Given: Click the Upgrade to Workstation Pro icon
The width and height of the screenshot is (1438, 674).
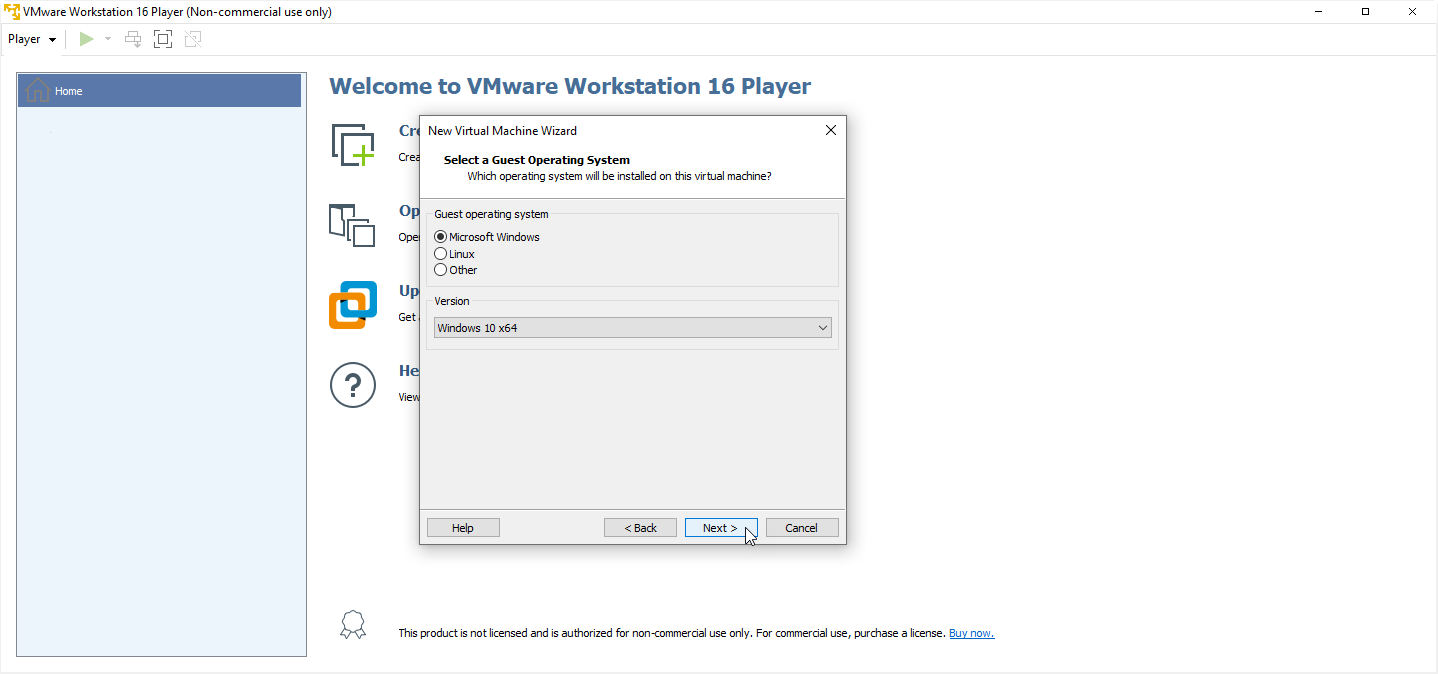Looking at the screenshot, I should click(x=353, y=305).
